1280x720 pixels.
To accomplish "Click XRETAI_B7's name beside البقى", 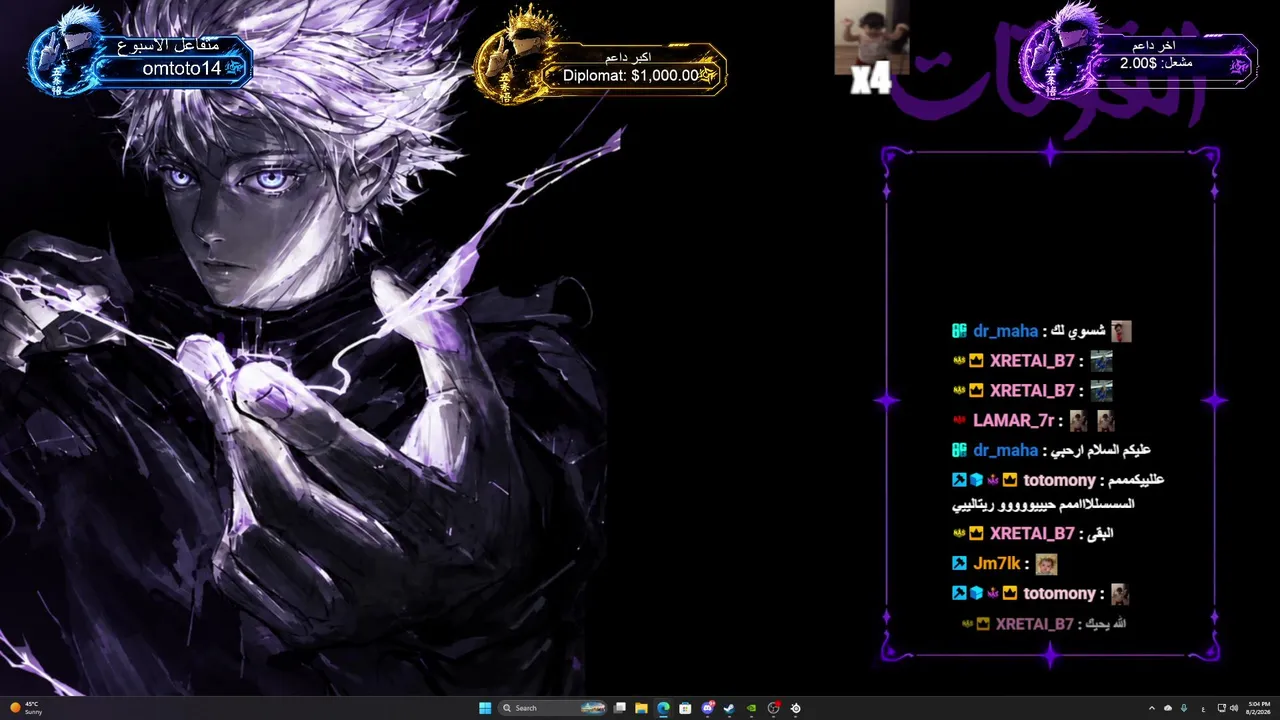I will [x=1032, y=534].
